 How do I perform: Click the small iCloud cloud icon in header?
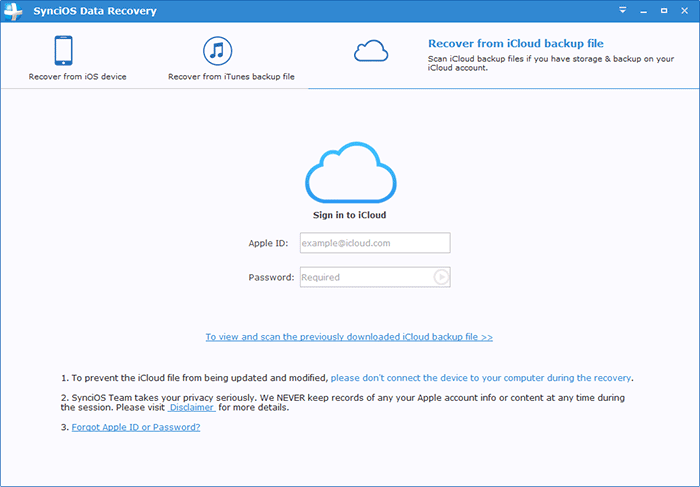371,51
